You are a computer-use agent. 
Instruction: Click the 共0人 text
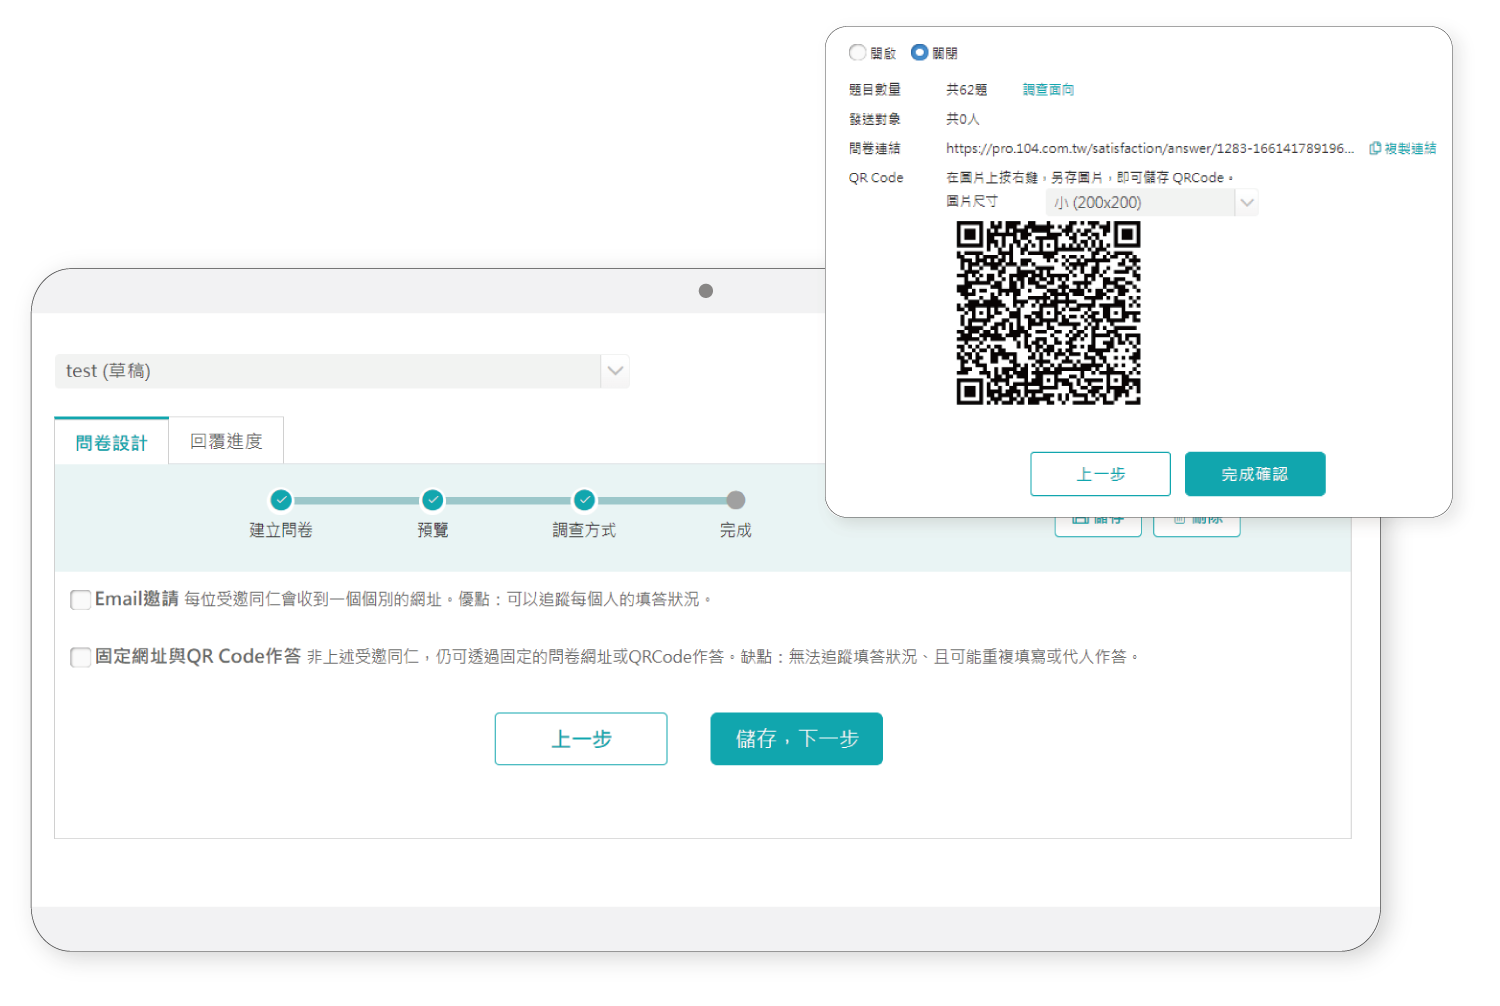pyautogui.click(x=963, y=119)
